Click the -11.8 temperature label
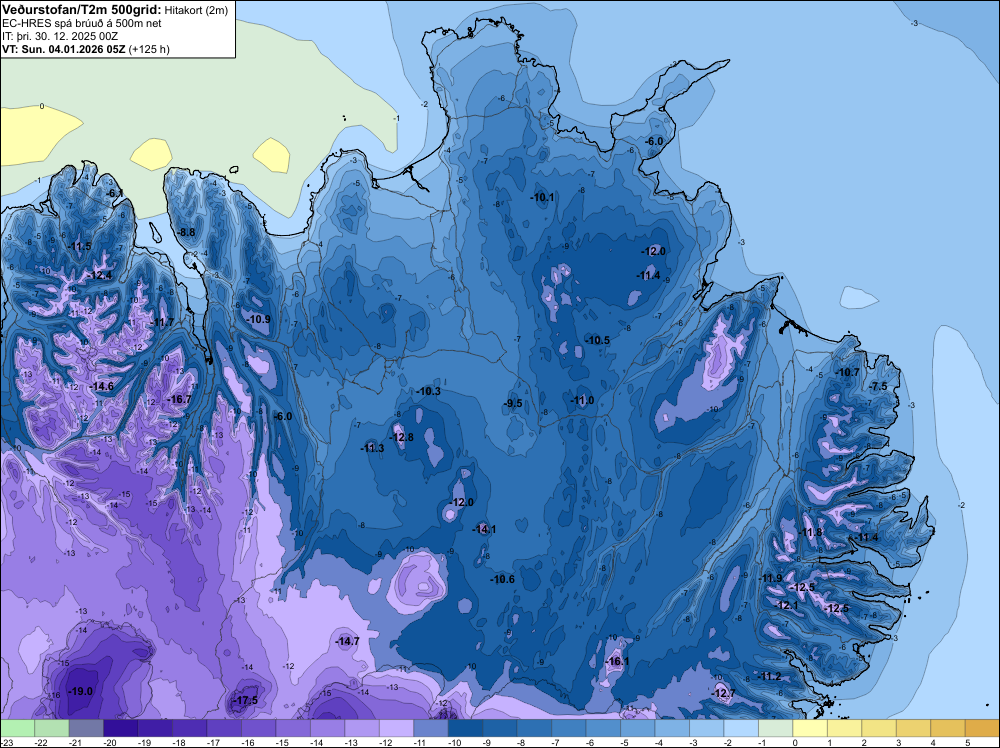 (811, 532)
